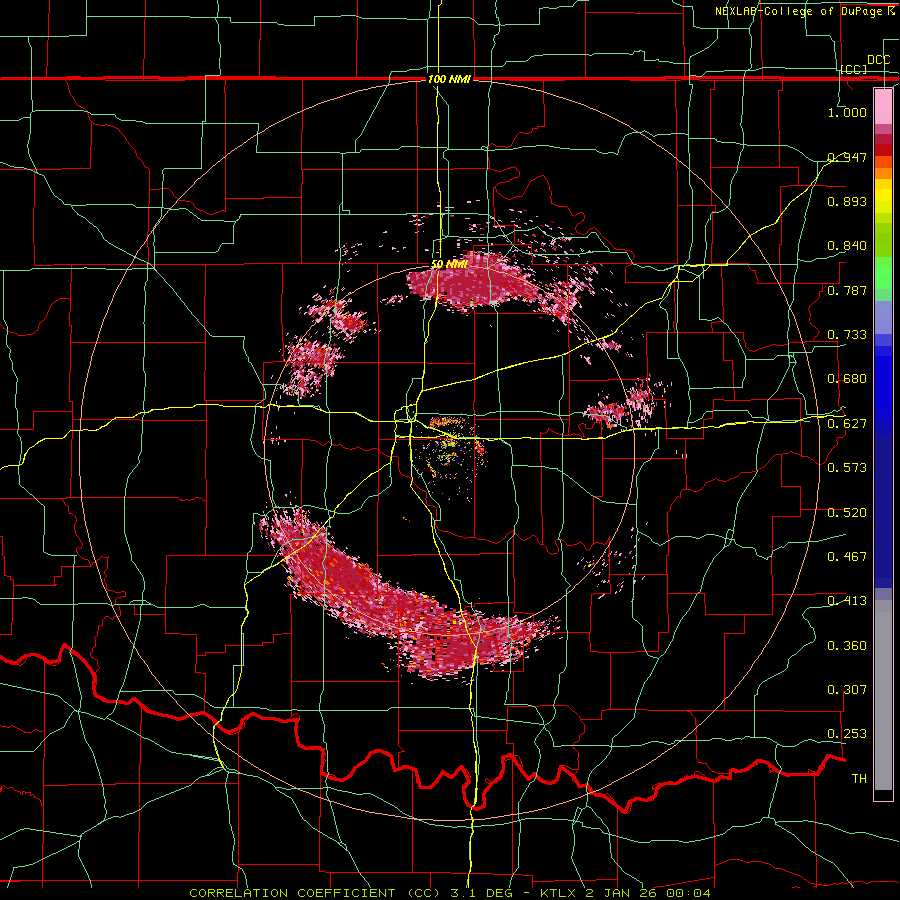Select the 0.253 legend value
The height and width of the screenshot is (900, 900).
tap(847, 734)
